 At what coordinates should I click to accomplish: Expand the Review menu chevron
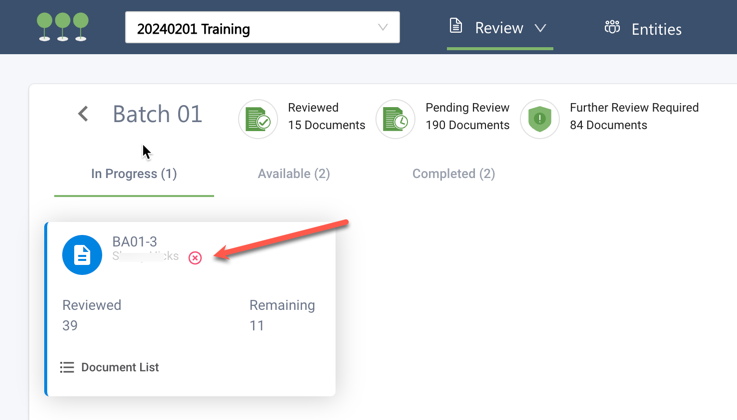pos(540,28)
